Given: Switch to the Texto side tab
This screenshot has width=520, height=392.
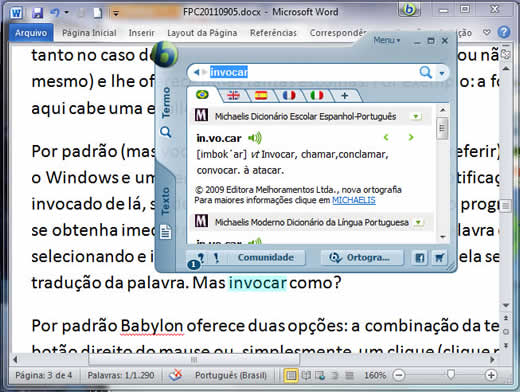Looking at the screenshot, I should [166, 213].
